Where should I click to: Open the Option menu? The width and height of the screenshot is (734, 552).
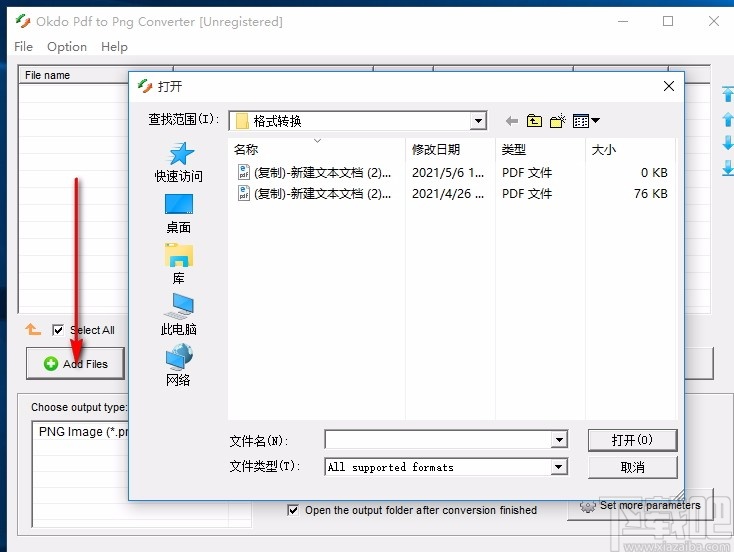tap(67, 47)
